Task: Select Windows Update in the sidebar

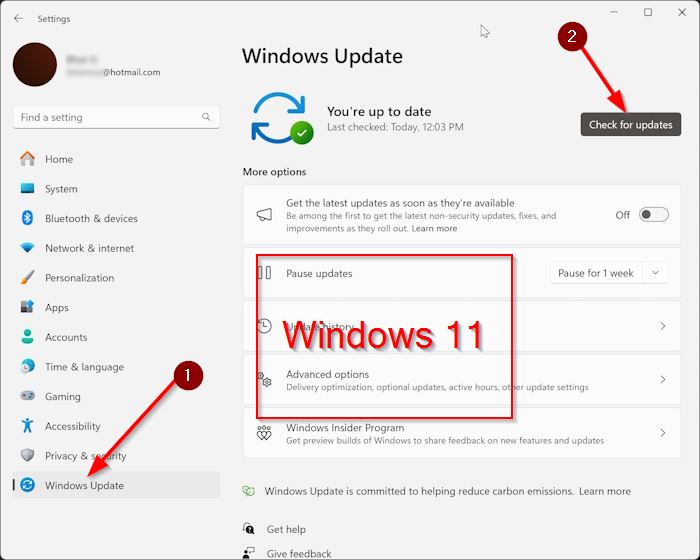Action: click(116, 485)
